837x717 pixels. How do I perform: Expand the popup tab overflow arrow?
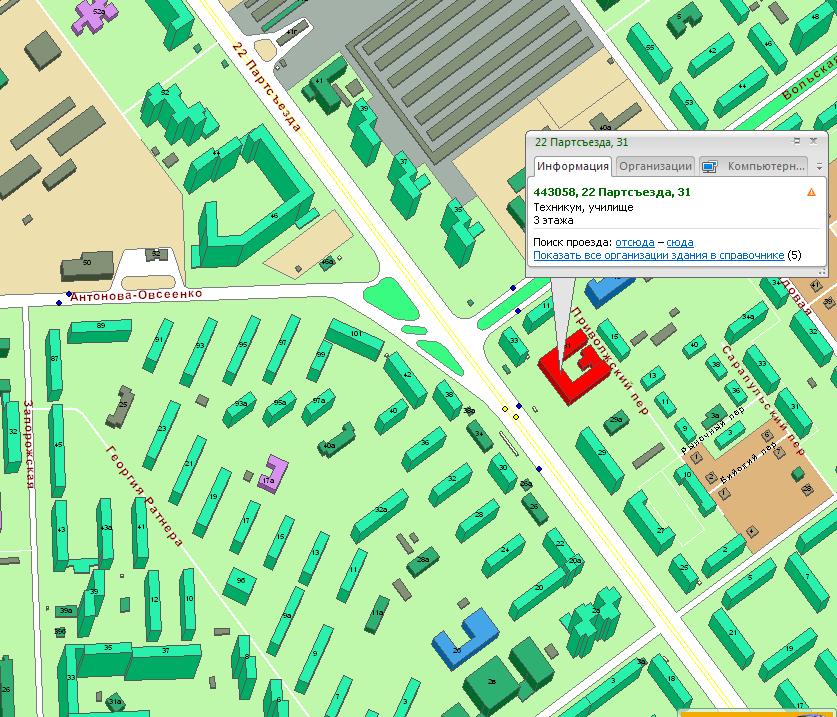[x=819, y=167]
